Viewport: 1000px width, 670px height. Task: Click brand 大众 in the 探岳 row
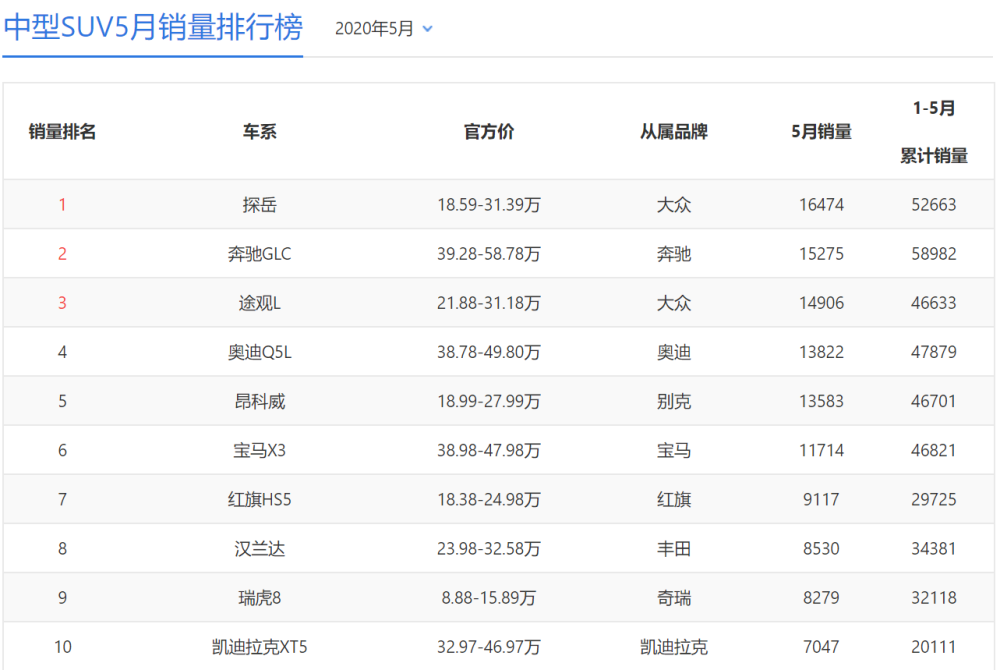[x=674, y=205]
